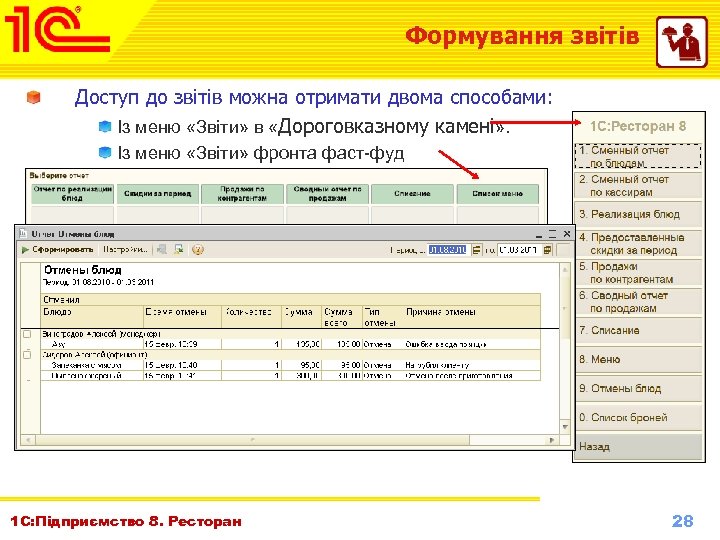Select menu item 1. Сменный отчет по блюдам
720x540 pixels.
point(638,157)
